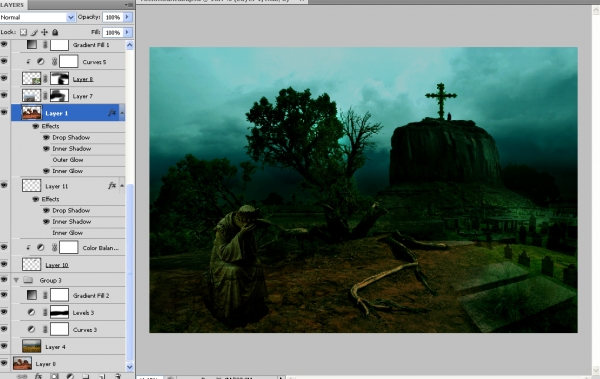Hide Layer 11's Inner Shadow effect
This screenshot has height=379, width=600.
click(x=46, y=222)
